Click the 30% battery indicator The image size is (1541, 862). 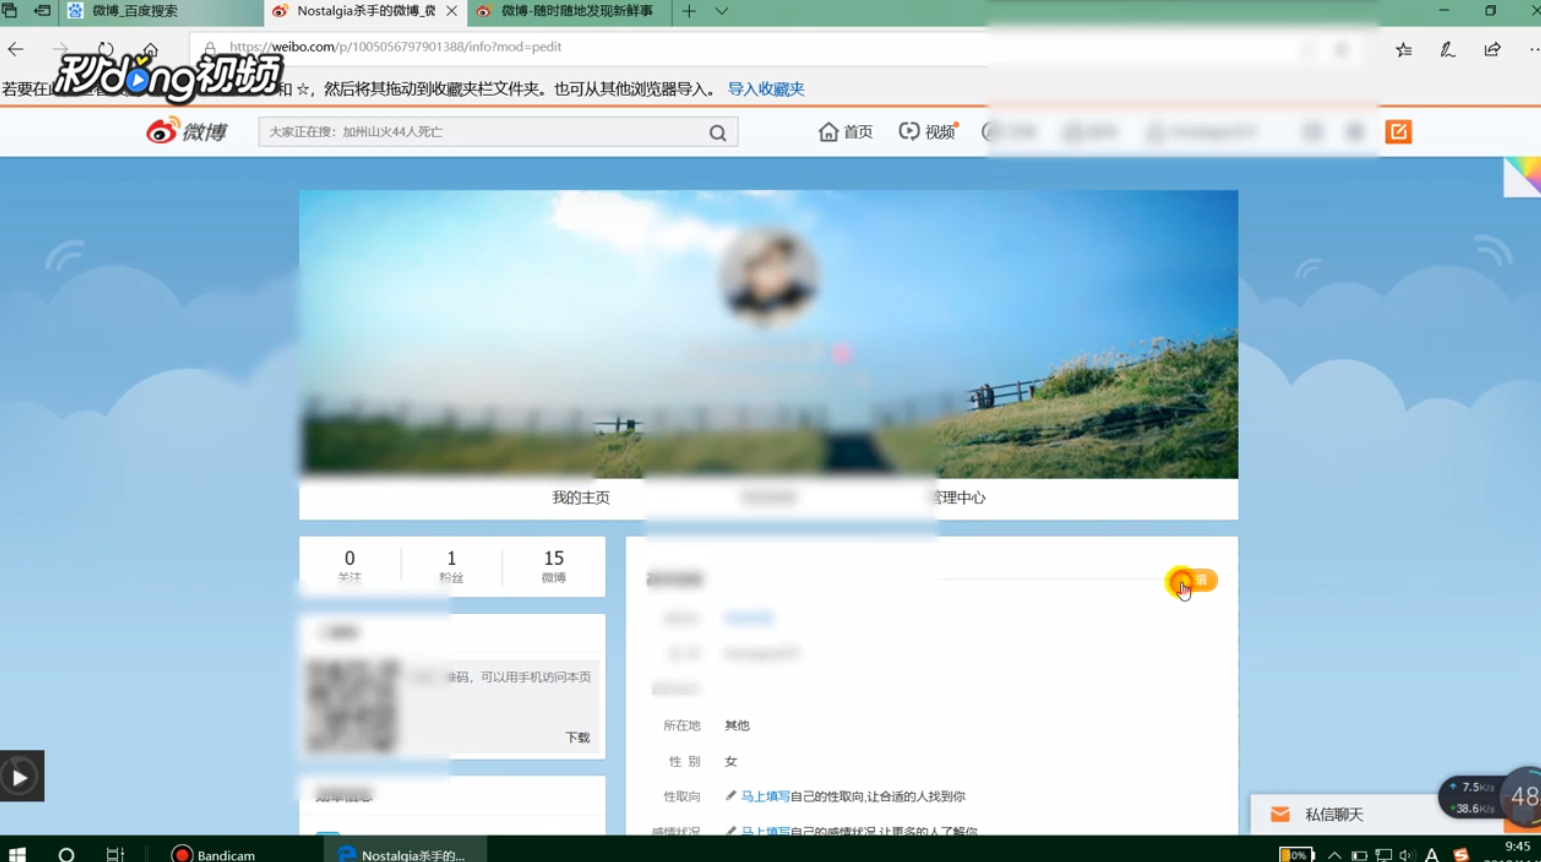pyautogui.click(x=1296, y=855)
